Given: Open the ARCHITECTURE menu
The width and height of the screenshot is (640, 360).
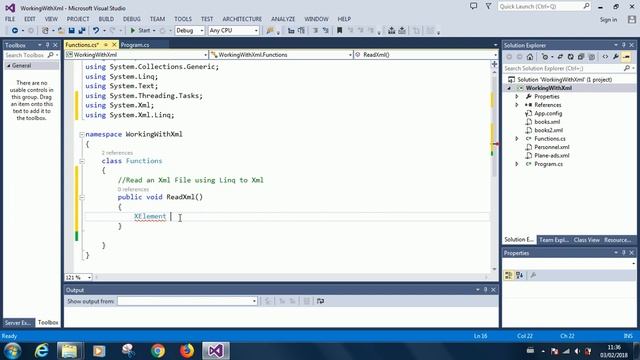Looking at the screenshot, I should tap(242, 19).
